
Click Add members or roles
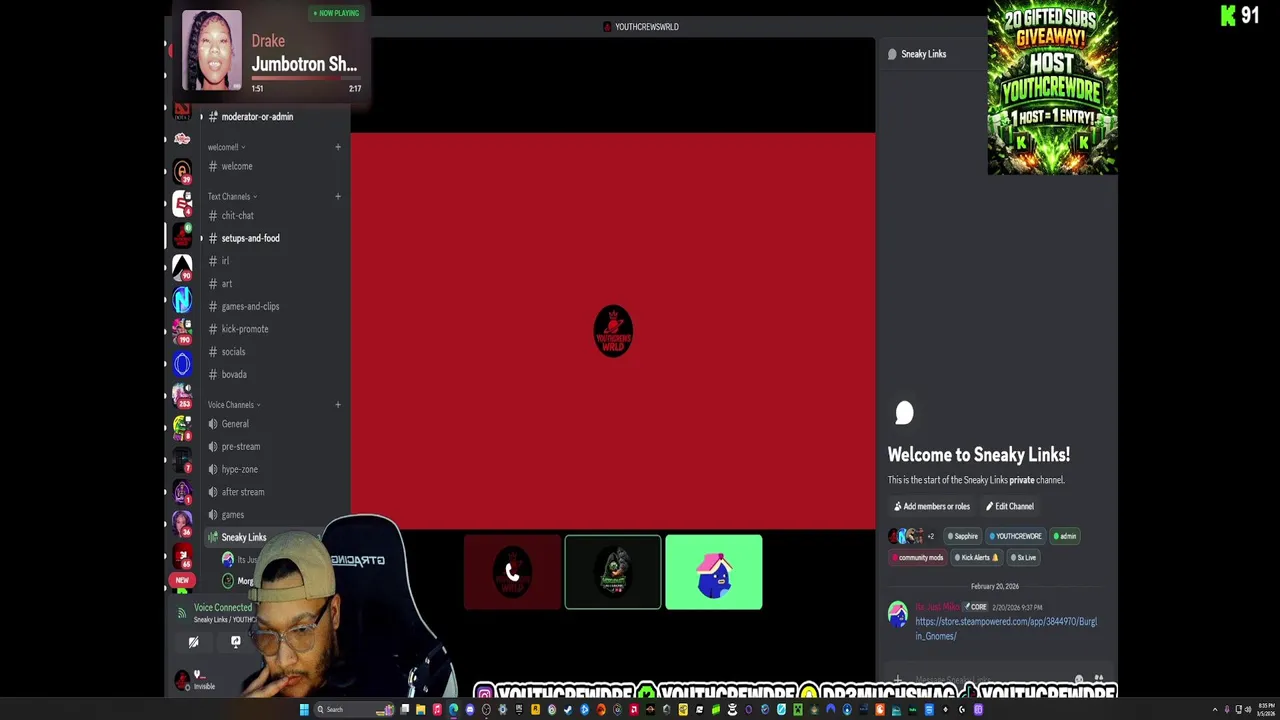[932, 506]
